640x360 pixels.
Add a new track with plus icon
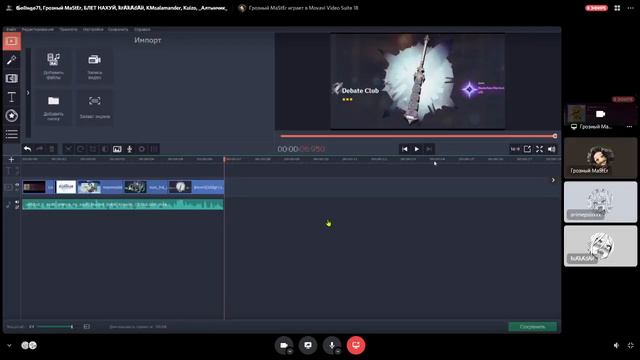(11, 160)
